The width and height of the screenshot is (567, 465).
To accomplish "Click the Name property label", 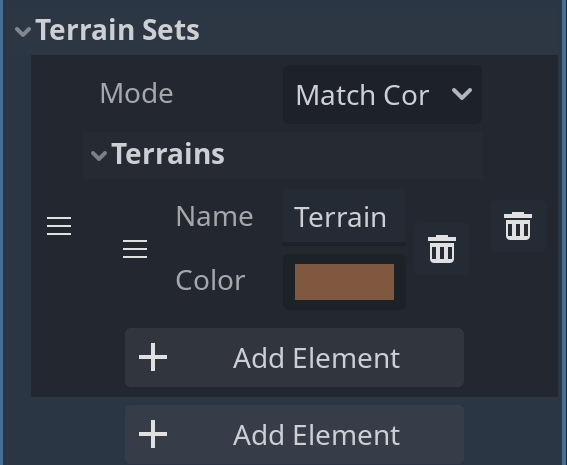I will (214, 217).
